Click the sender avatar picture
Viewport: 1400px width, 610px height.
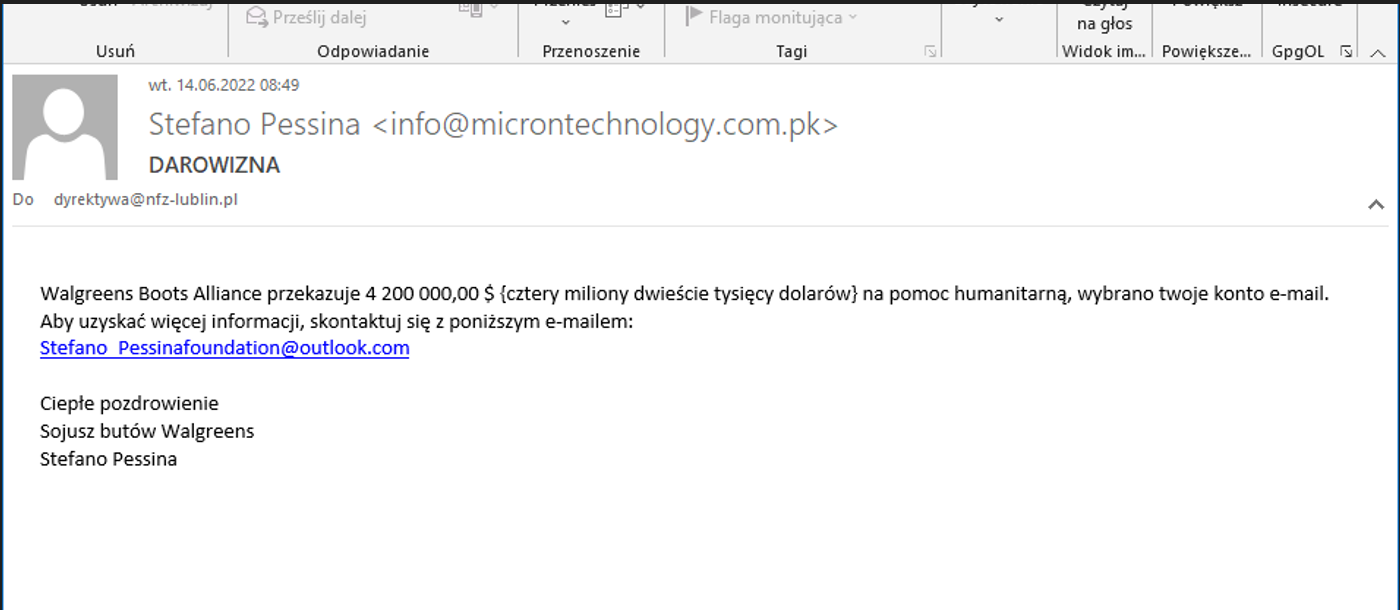(65, 127)
